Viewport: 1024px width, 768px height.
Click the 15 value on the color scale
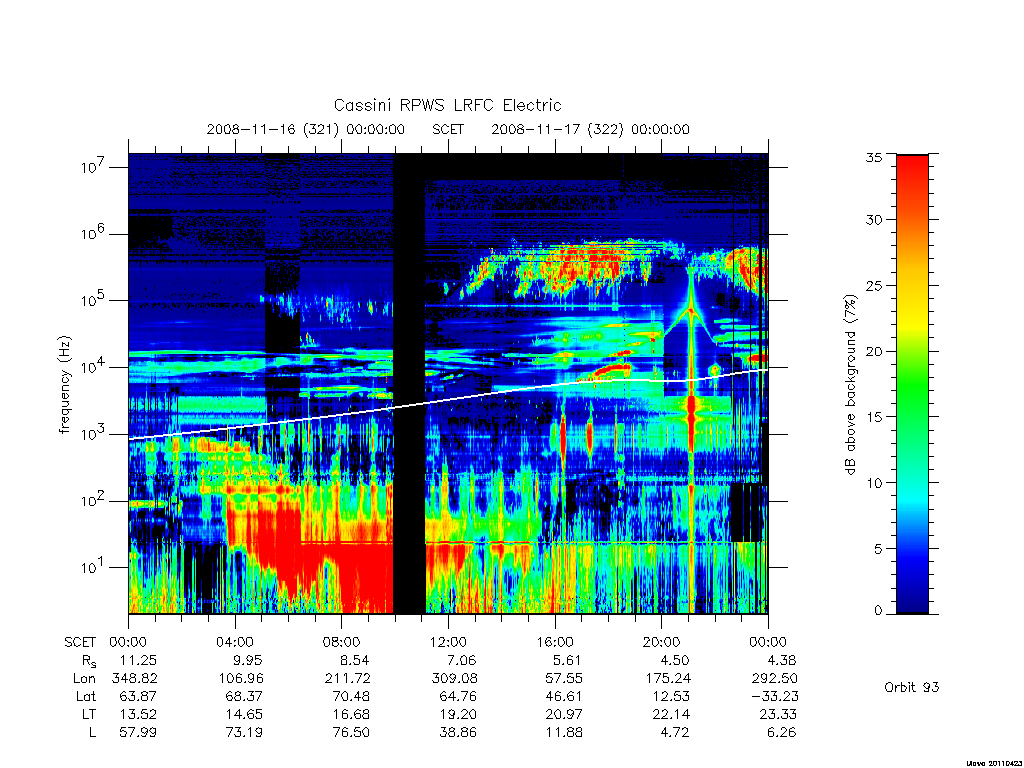[873, 417]
